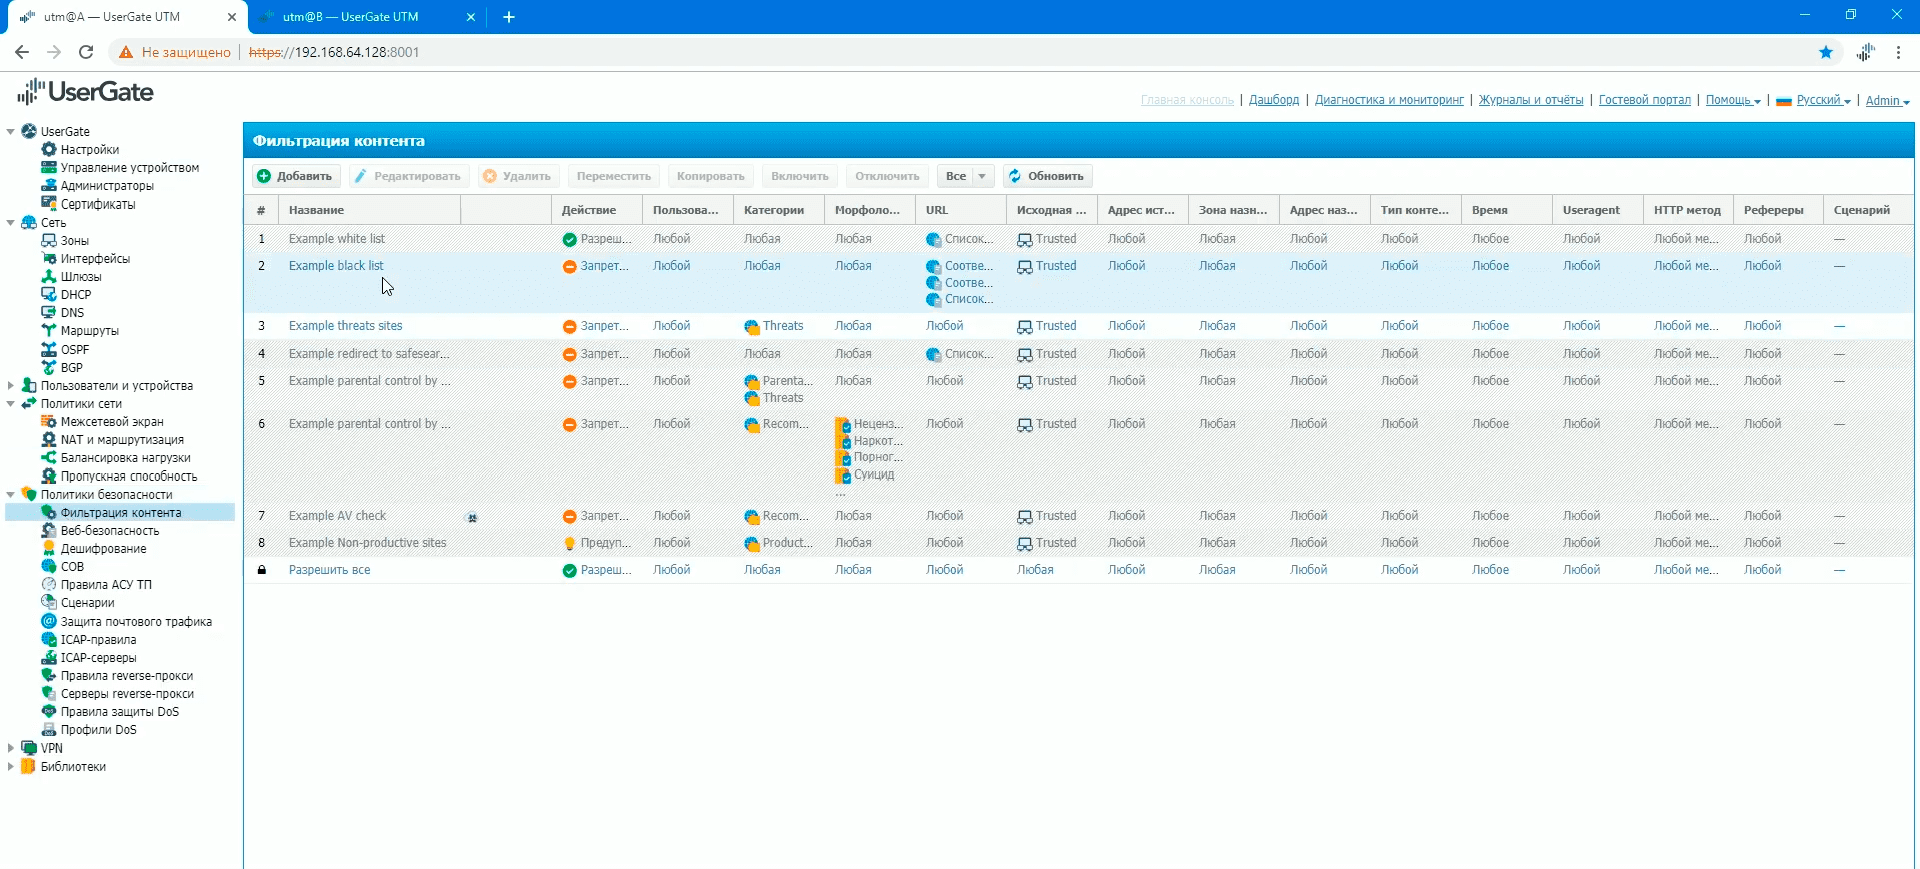Click the Example threats sites rule name
1920x869 pixels.
pyautogui.click(x=345, y=326)
